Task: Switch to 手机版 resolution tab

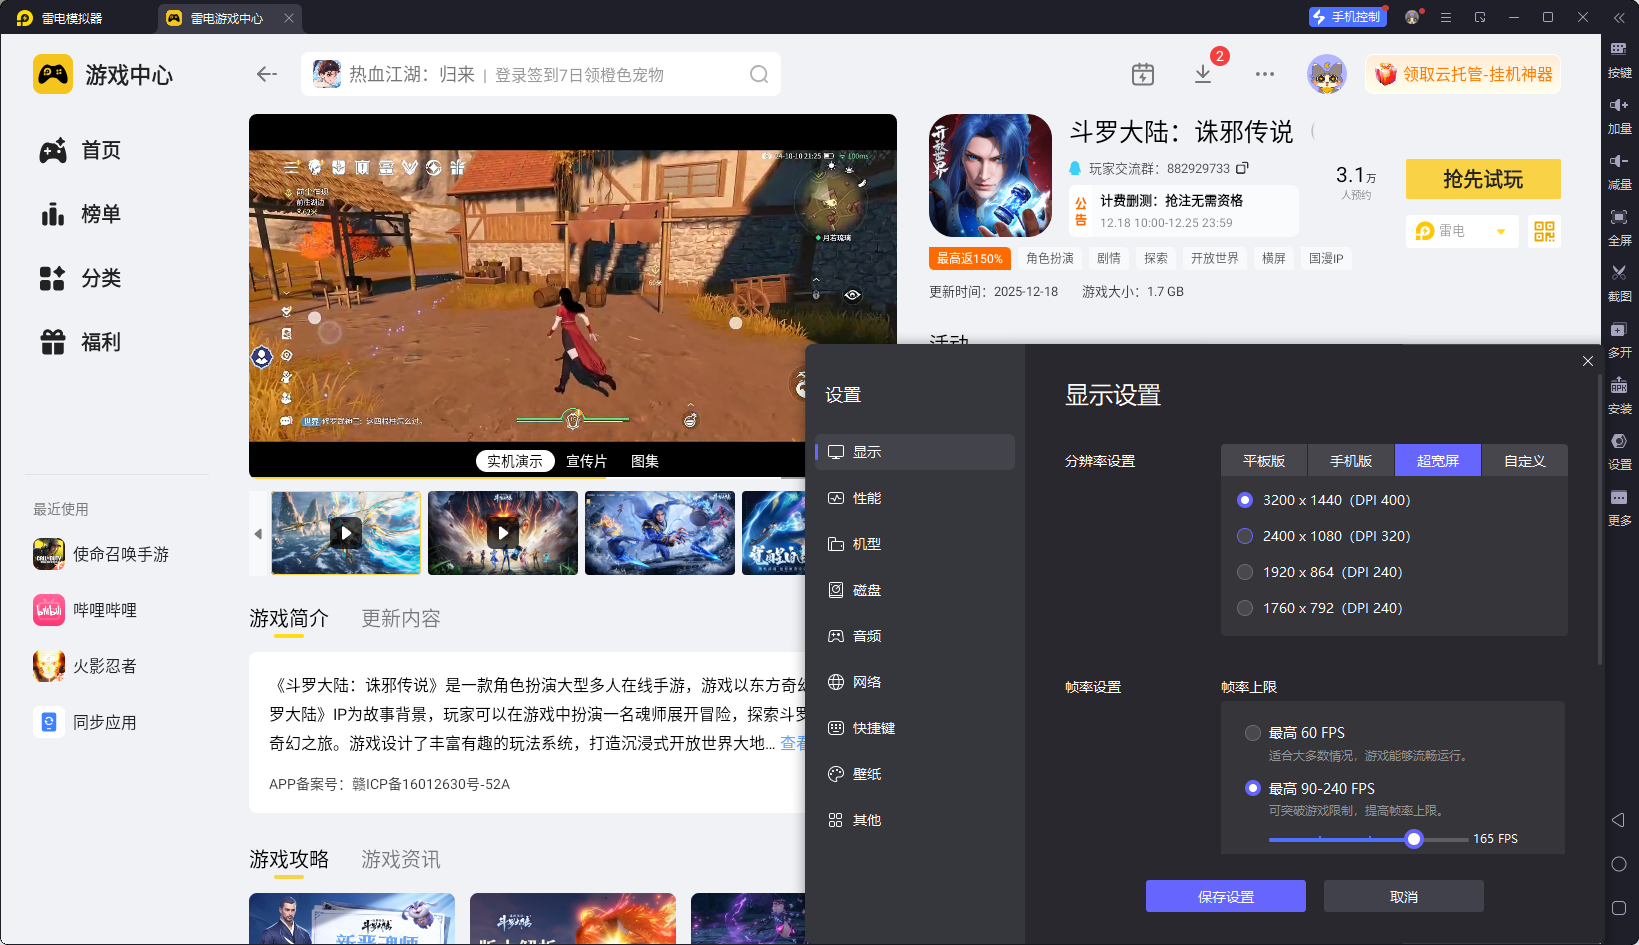Action: pos(1351,461)
